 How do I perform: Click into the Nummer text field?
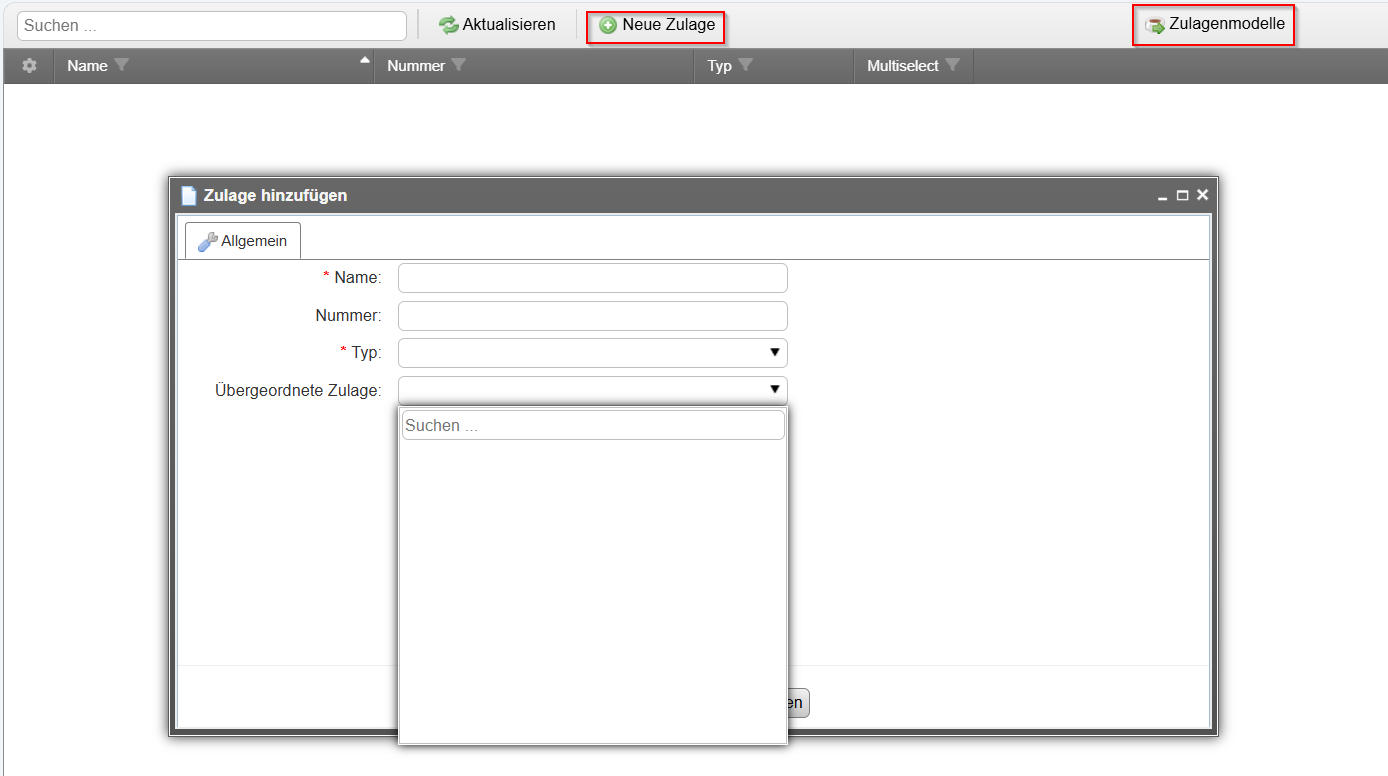pyautogui.click(x=592, y=316)
